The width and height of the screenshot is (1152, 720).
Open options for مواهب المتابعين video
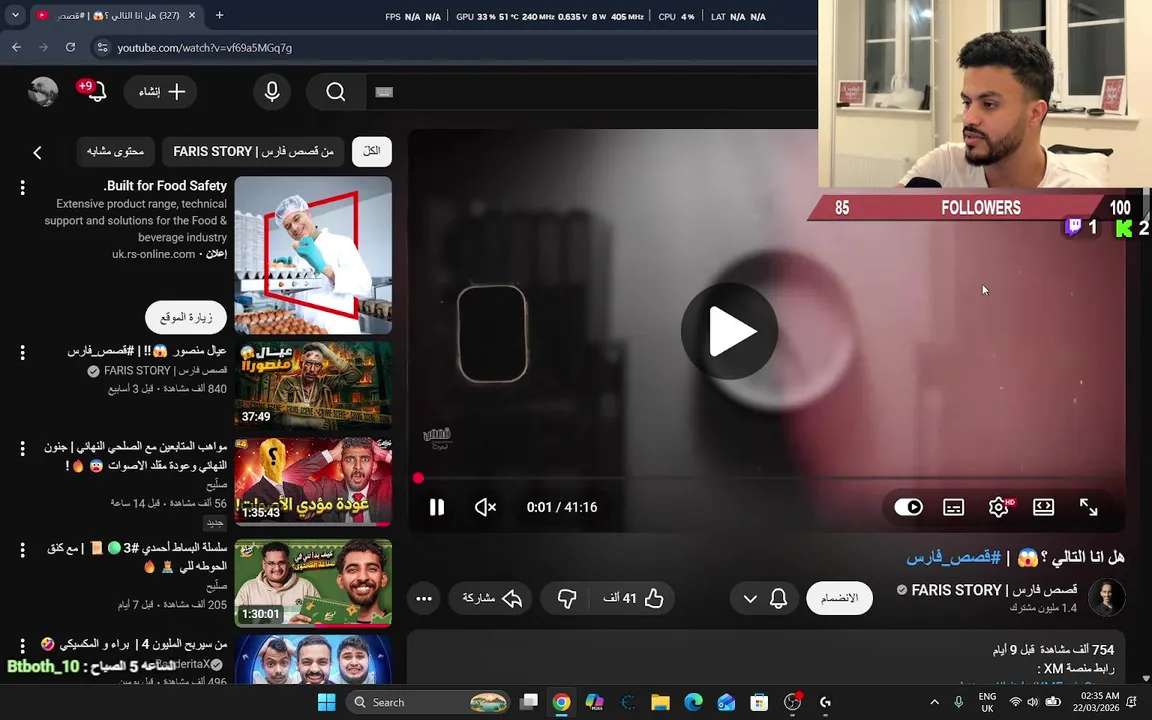click(23, 448)
